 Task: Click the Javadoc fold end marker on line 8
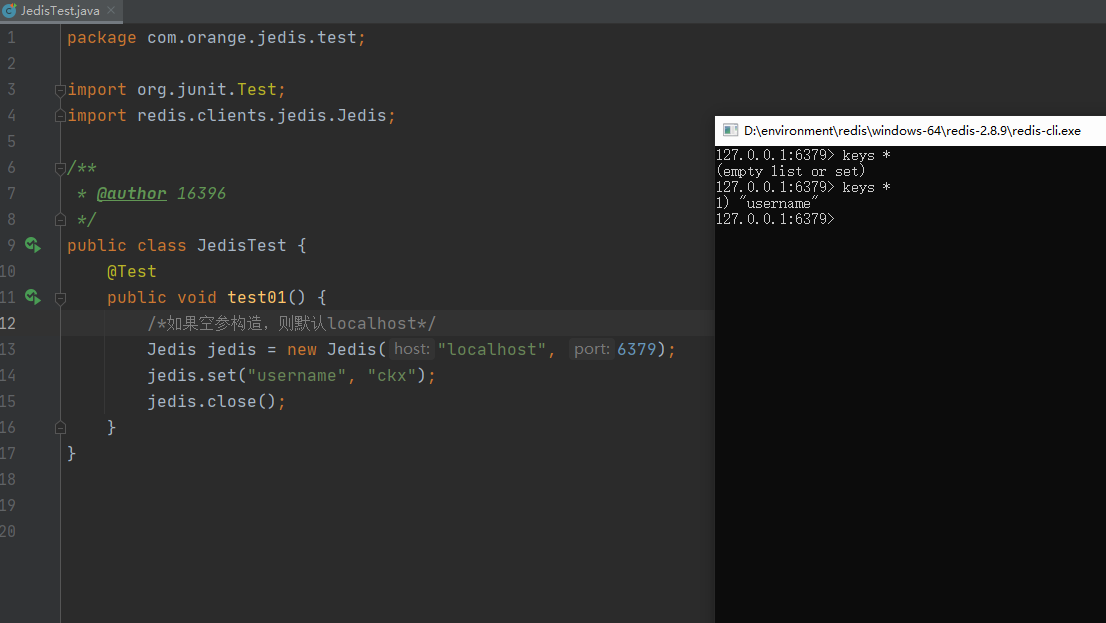click(x=60, y=219)
